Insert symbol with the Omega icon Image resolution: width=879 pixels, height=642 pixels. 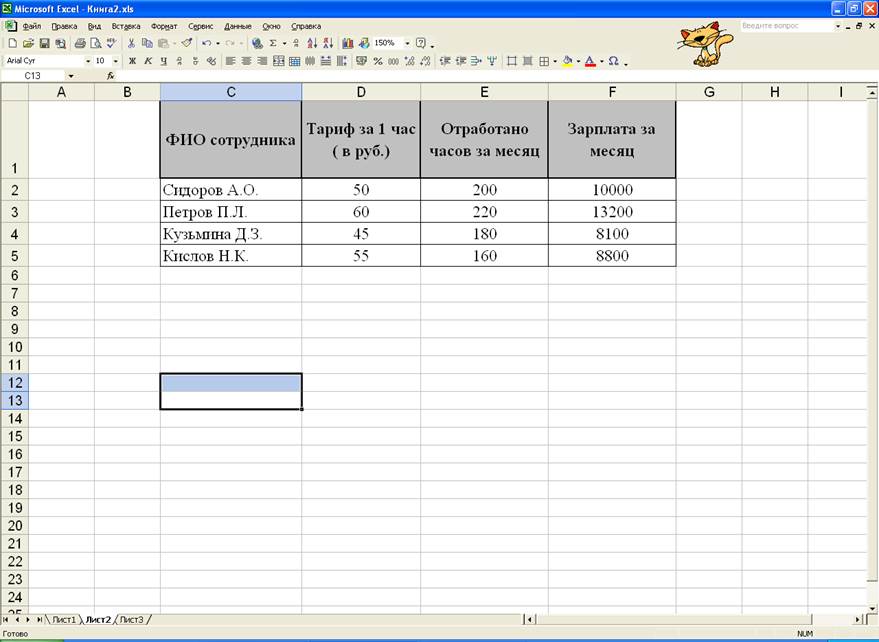coord(613,61)
